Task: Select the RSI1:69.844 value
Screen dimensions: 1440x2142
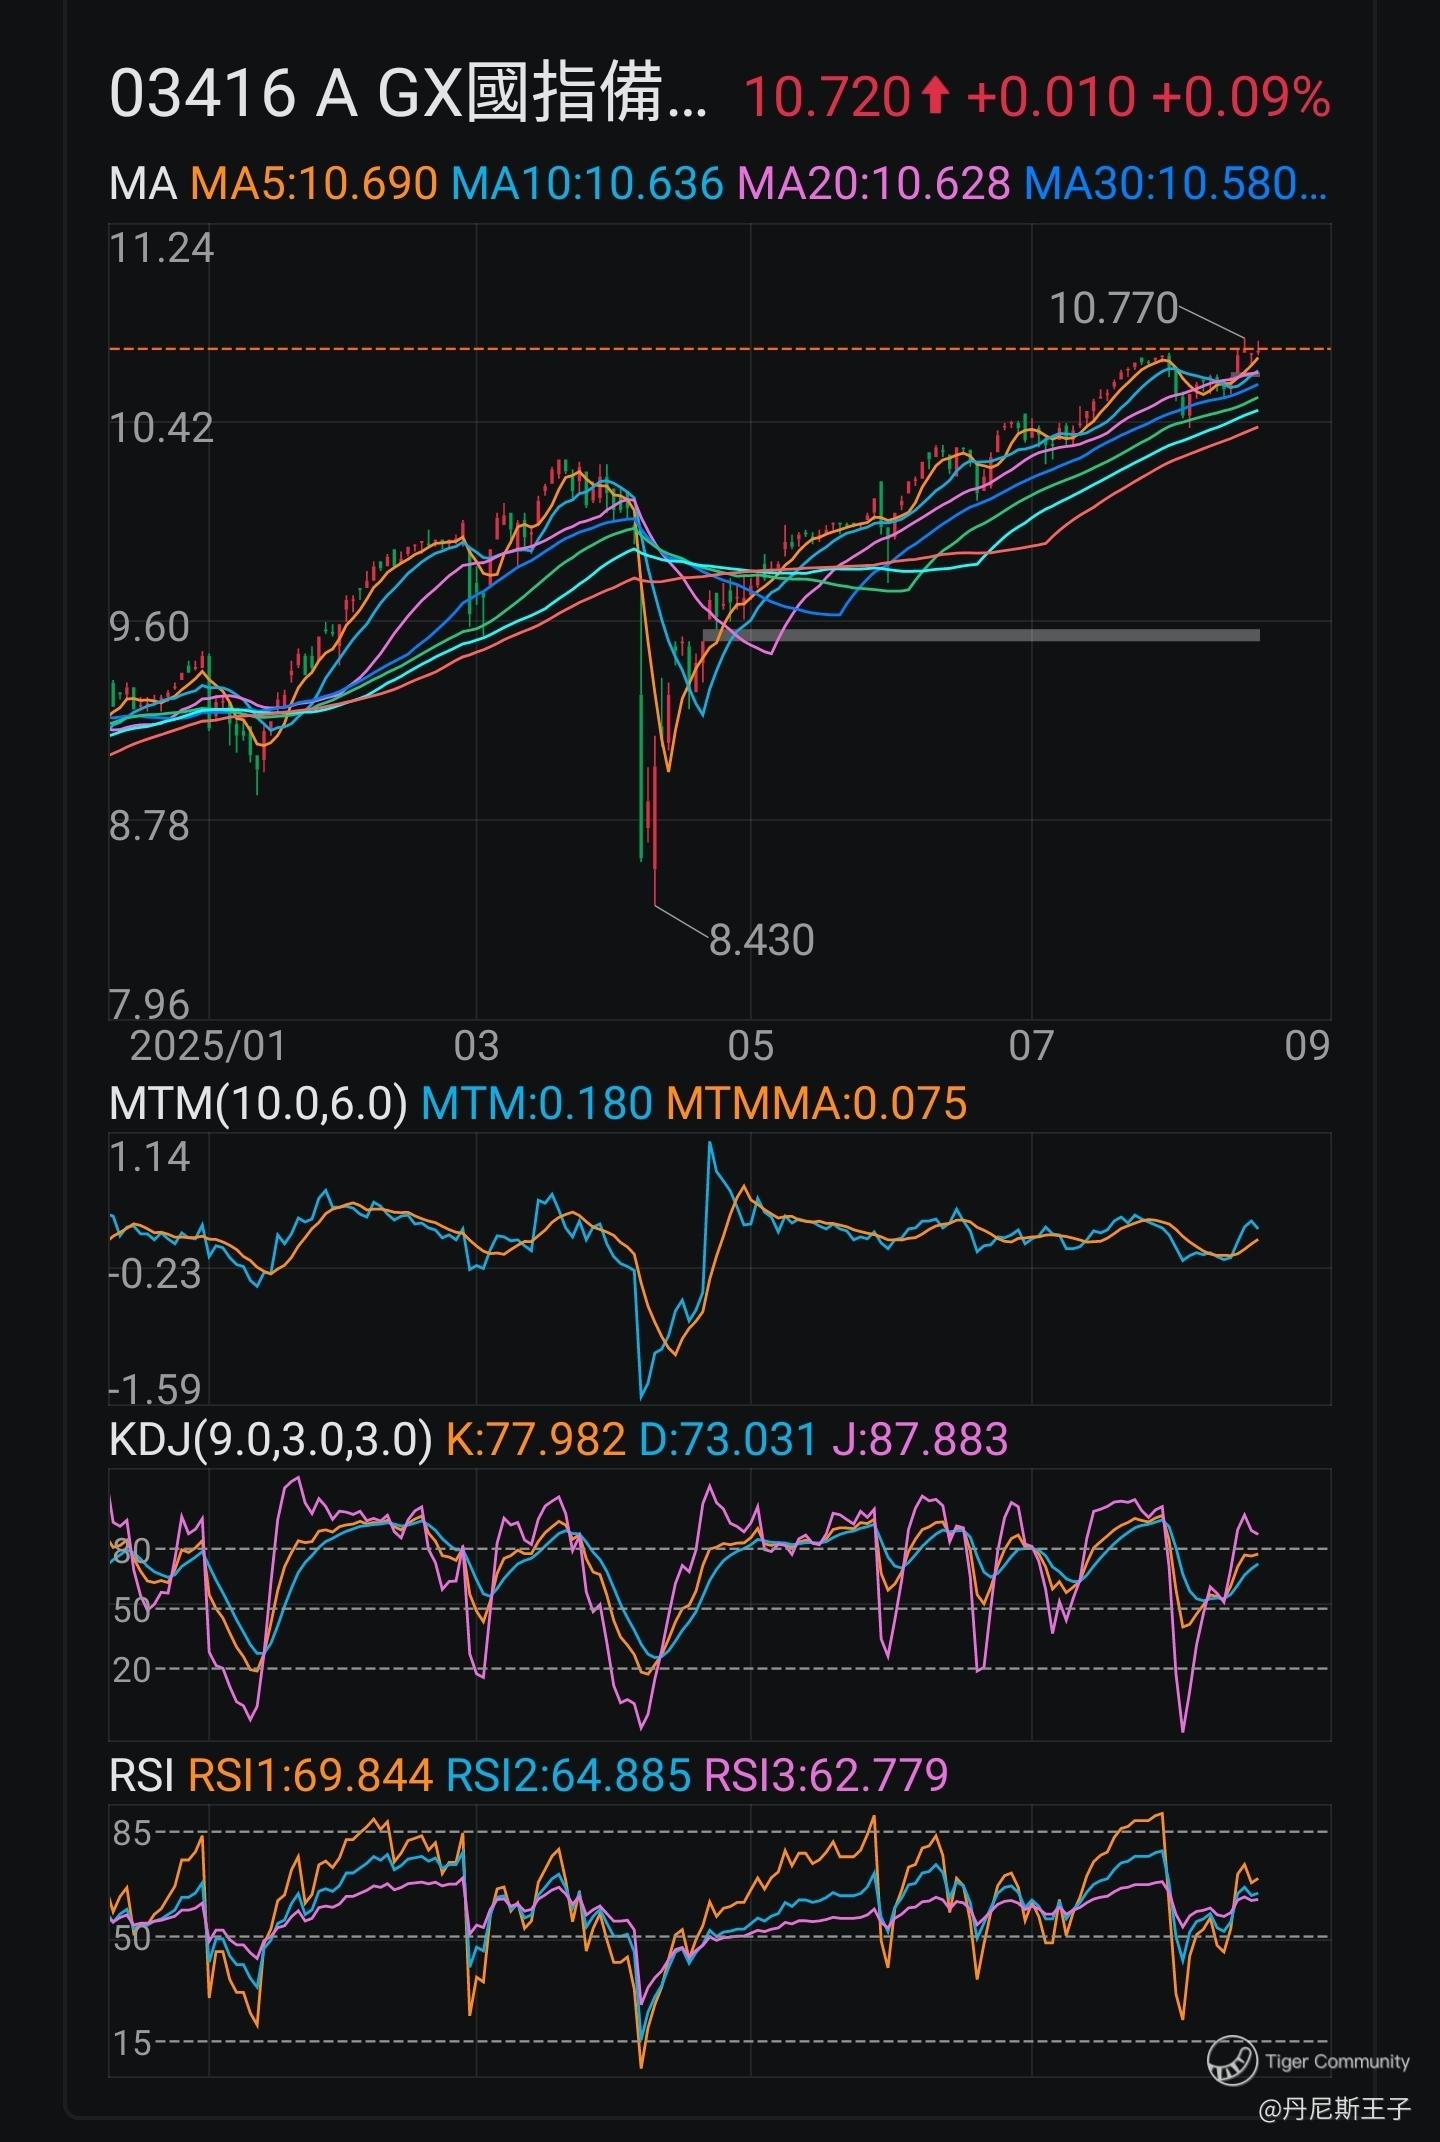Action: pyautogui.click(x=310, y=1775)
